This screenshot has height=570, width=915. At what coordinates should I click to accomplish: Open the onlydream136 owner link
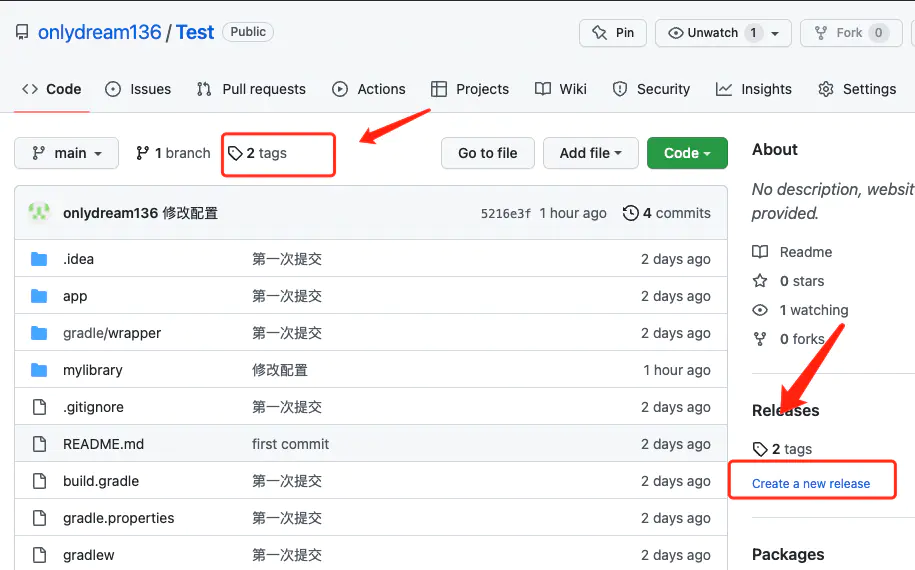click(x=99, y=32)
